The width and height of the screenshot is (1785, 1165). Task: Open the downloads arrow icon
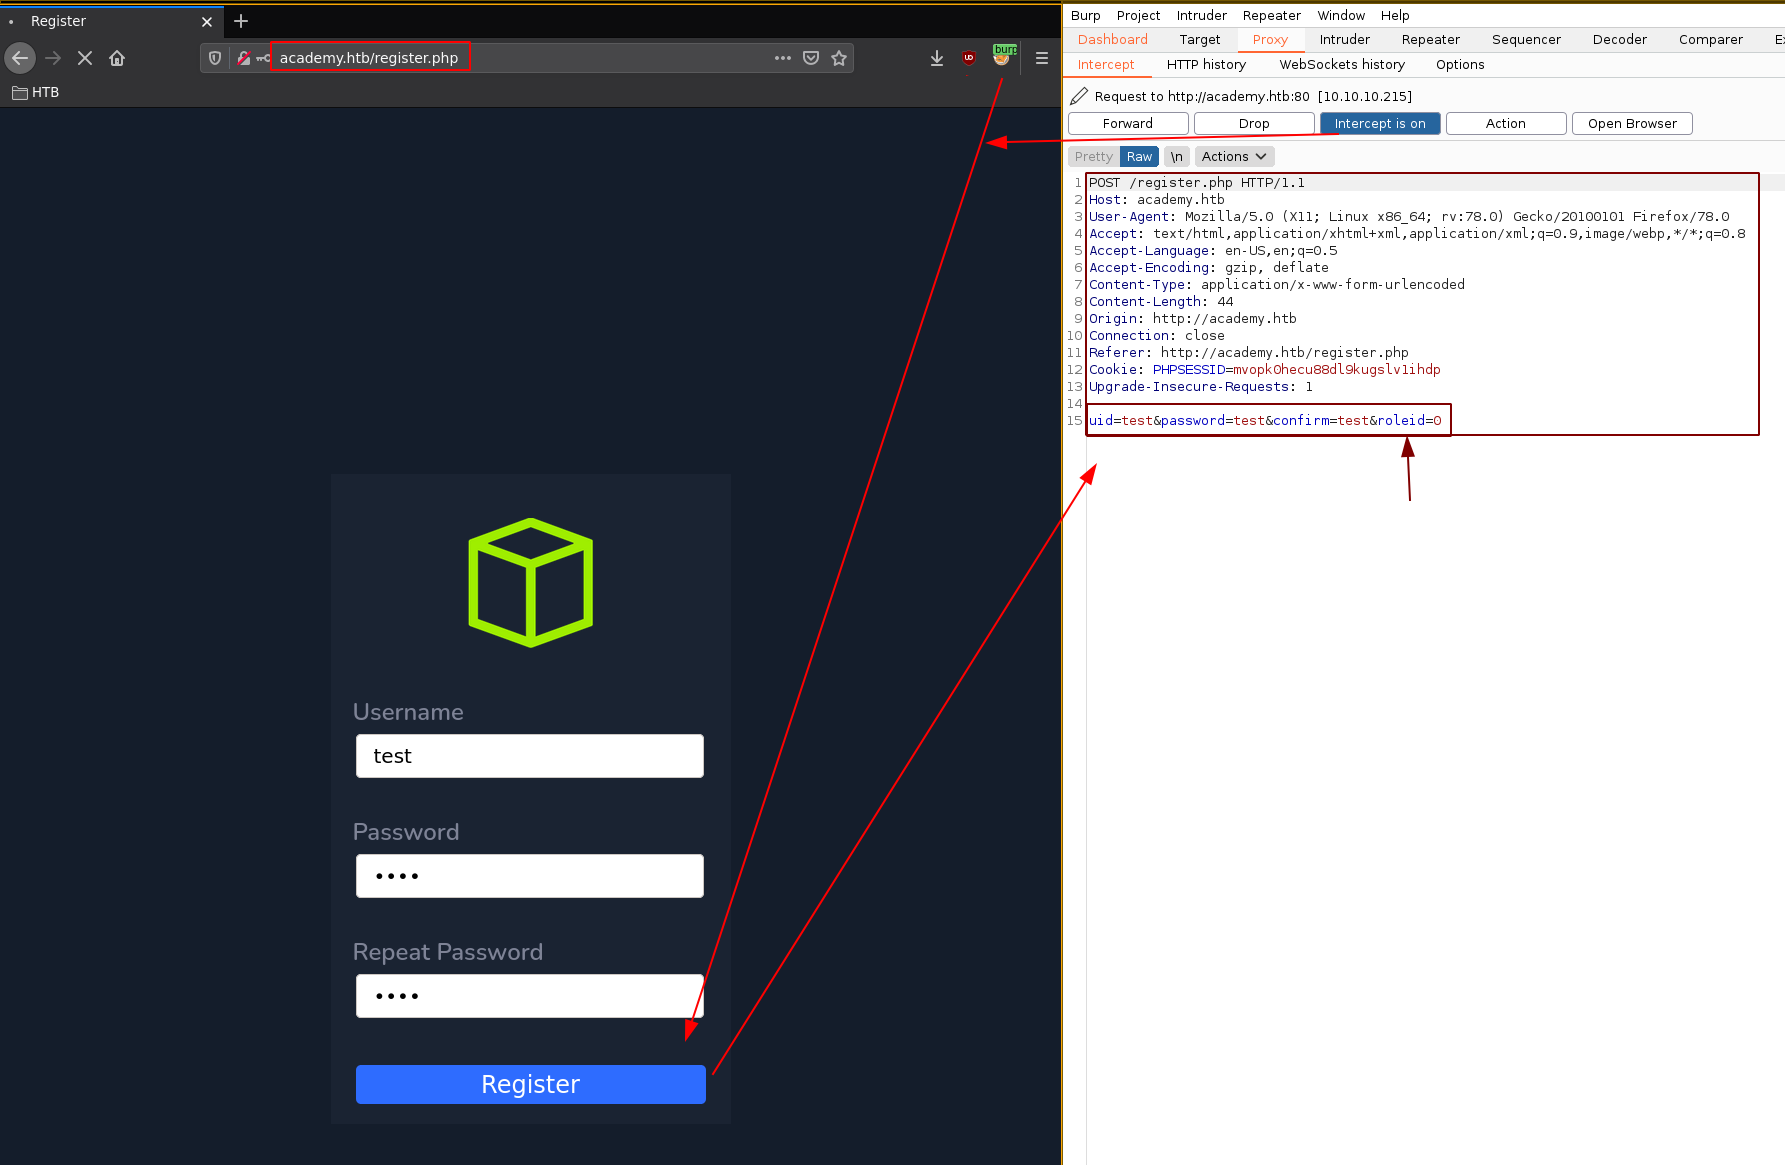pyautogui.click(x=937, y=58)
